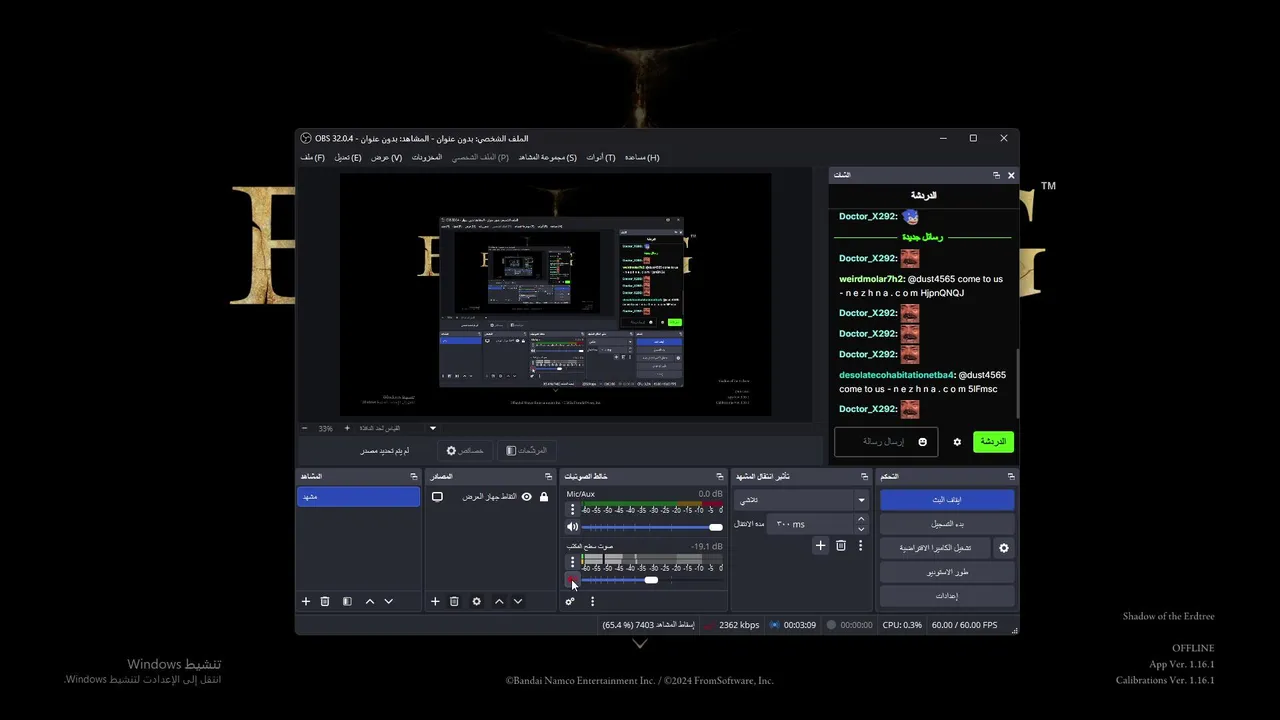This screenshot has height=720, width=1280.
Task: Float the chat dock (الشات) window
Action: pos(996,175)
